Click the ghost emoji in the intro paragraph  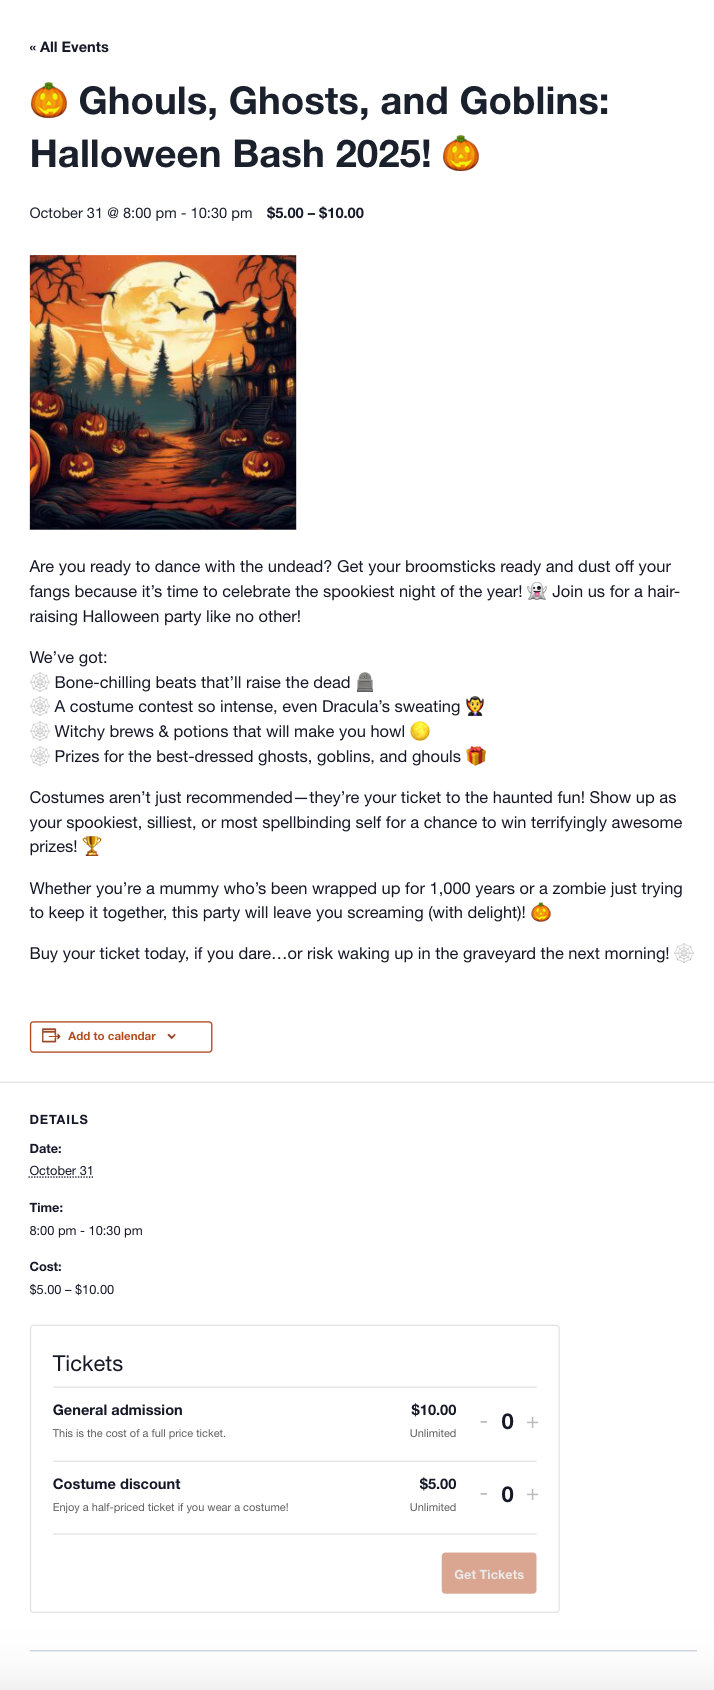(x=537, y=591)
